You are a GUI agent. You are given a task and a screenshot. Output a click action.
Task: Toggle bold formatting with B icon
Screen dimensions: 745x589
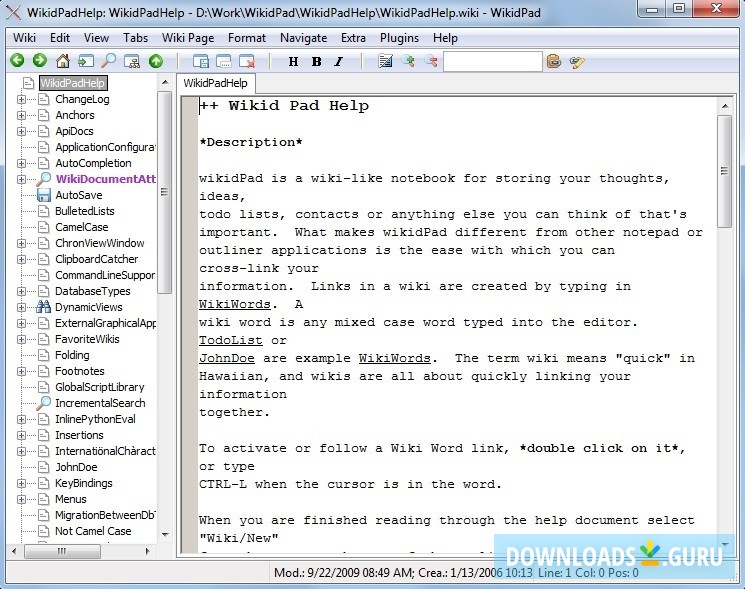coord(316,61)
